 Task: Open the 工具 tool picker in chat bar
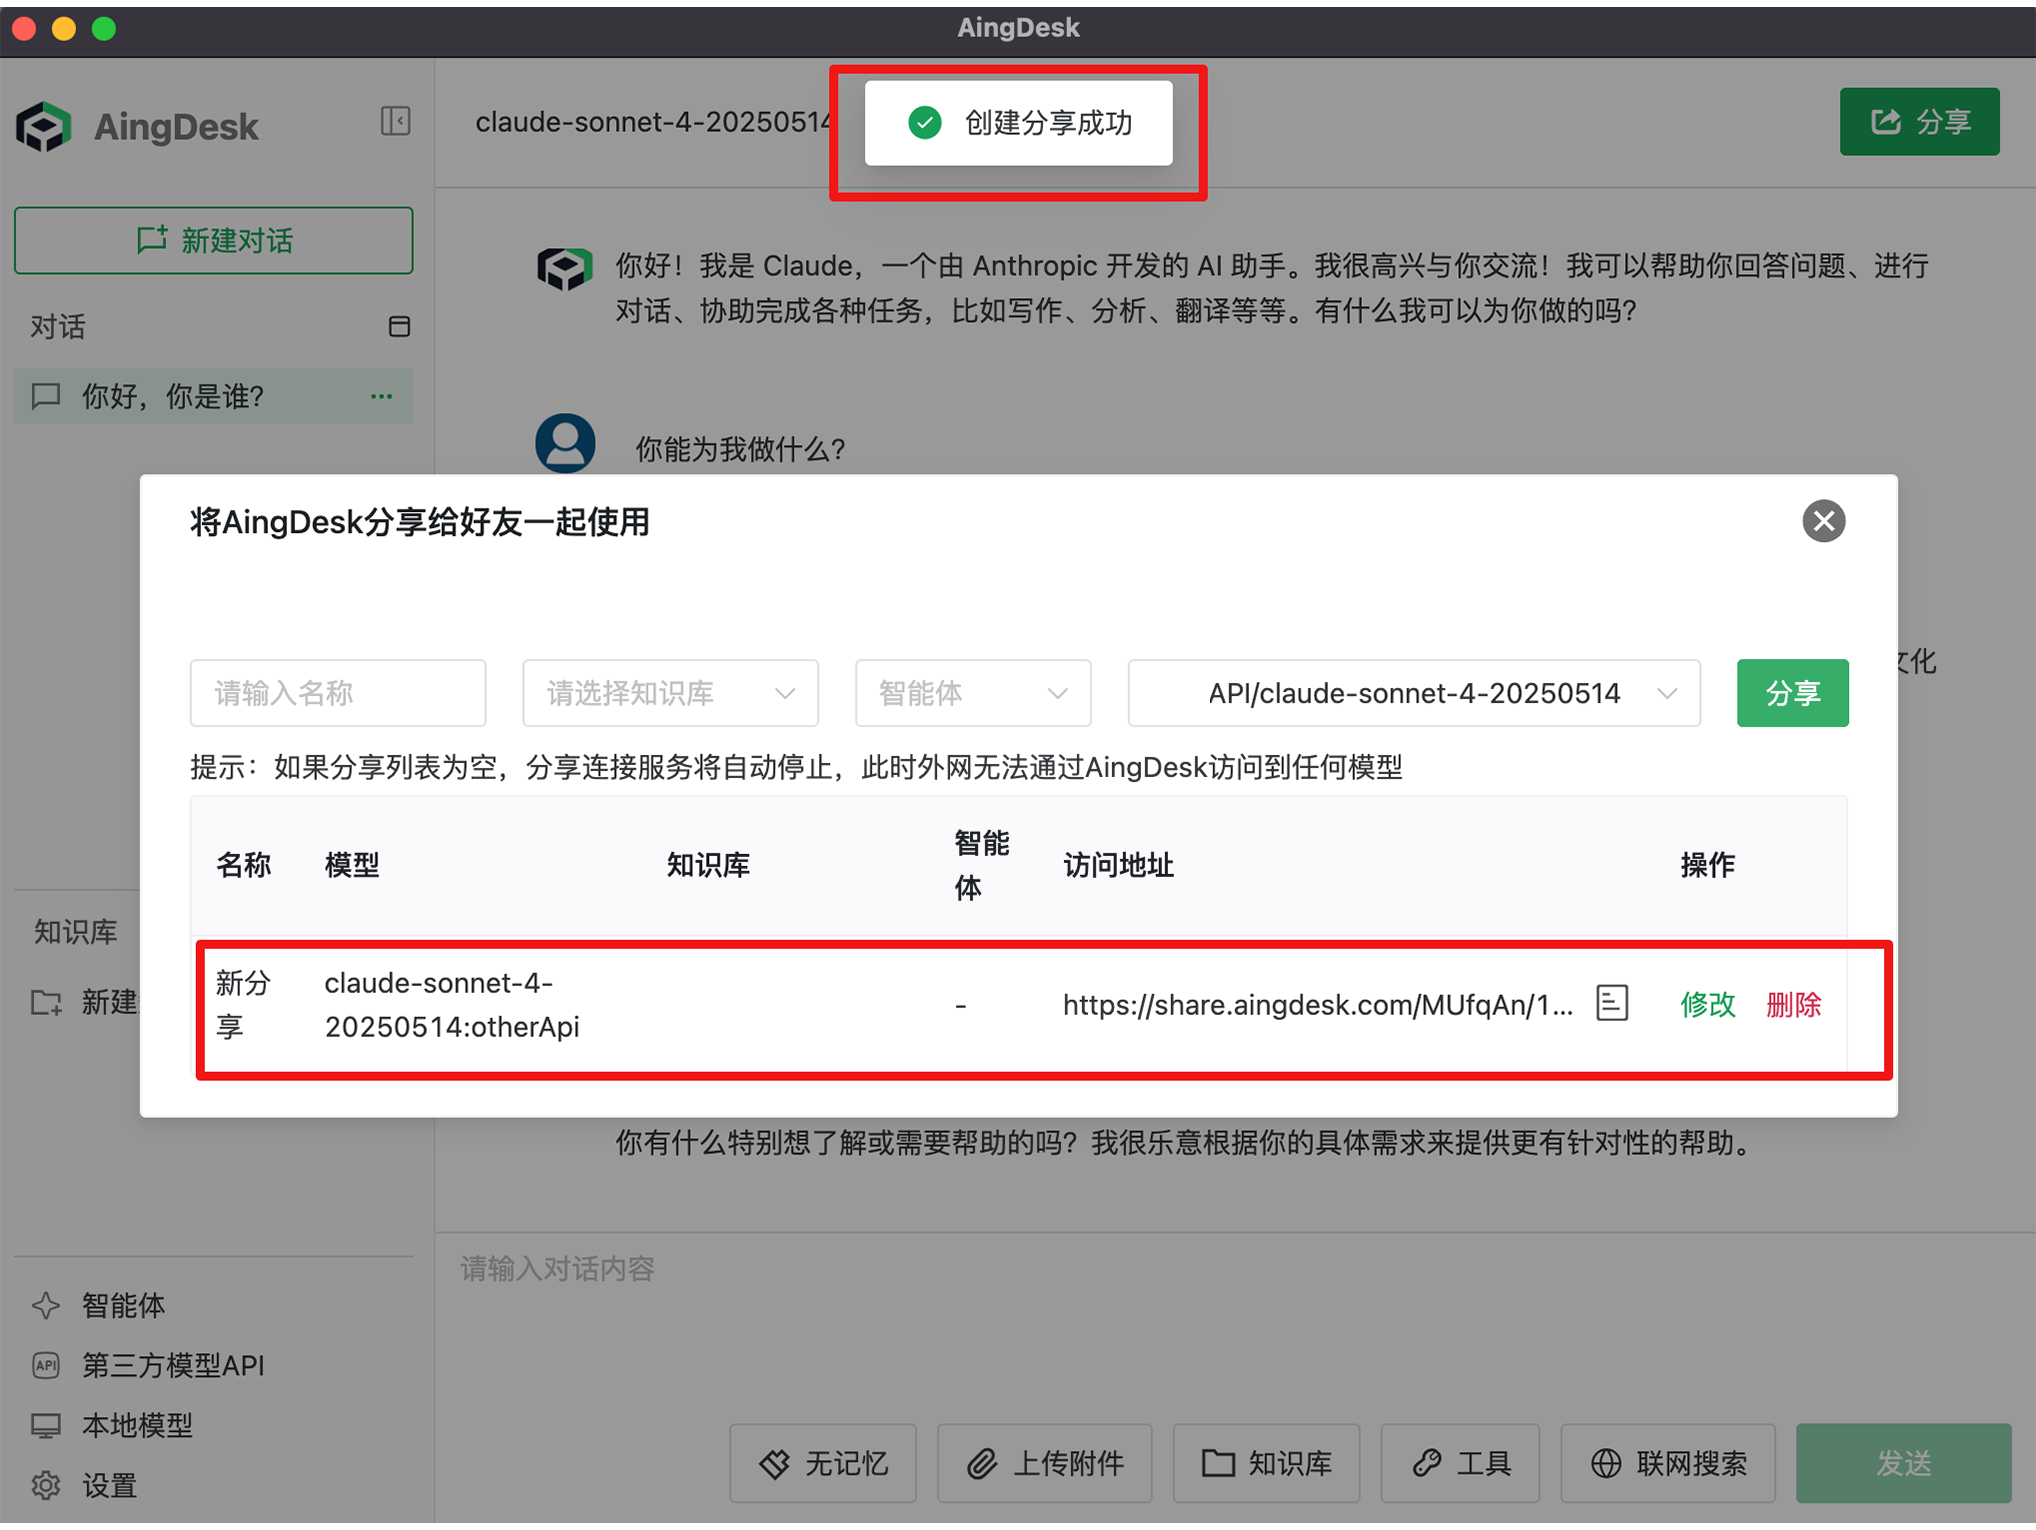click(x=1460, y=1463)
